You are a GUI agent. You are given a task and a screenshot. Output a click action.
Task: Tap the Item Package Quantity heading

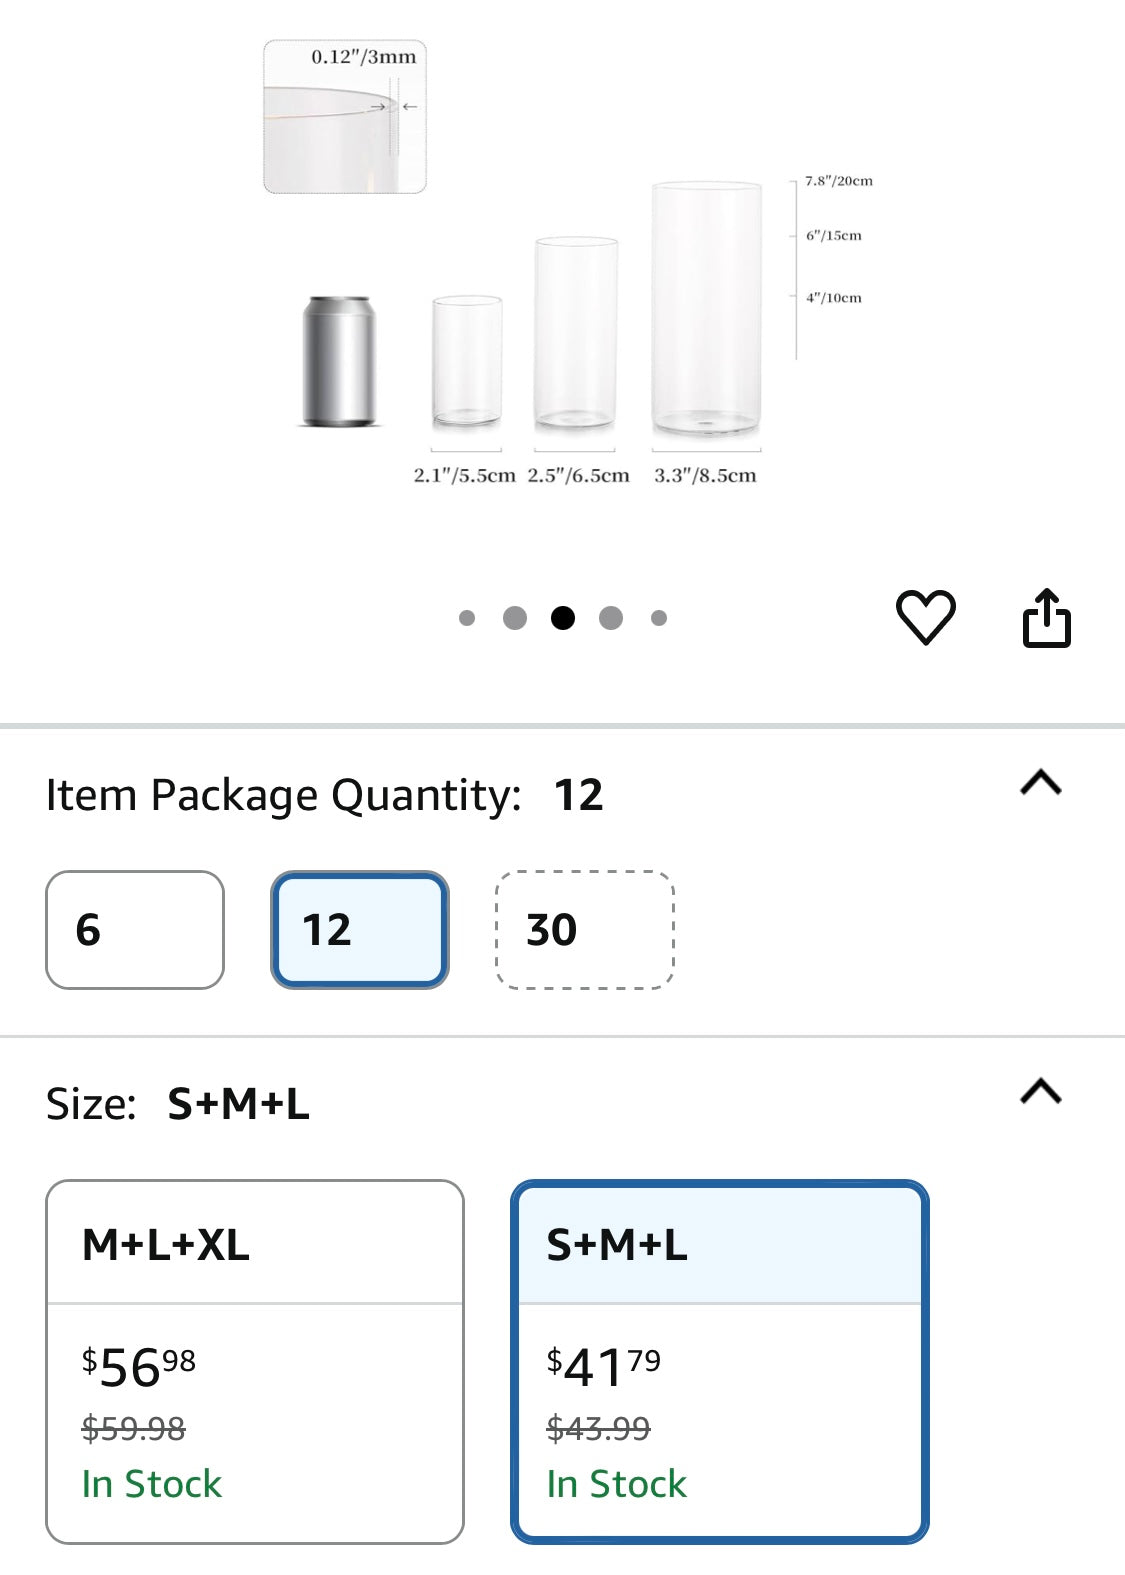325,795
